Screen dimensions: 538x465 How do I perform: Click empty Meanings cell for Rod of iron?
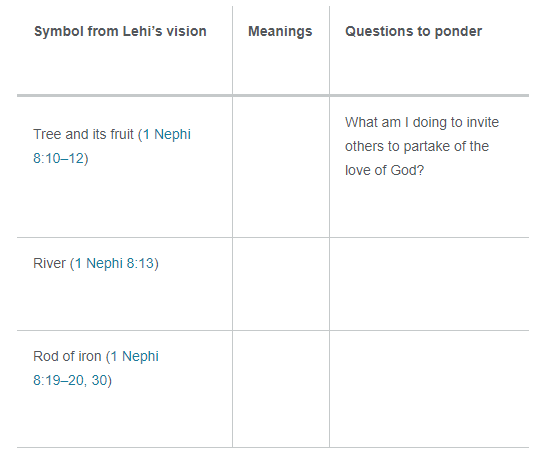(281, 389)
